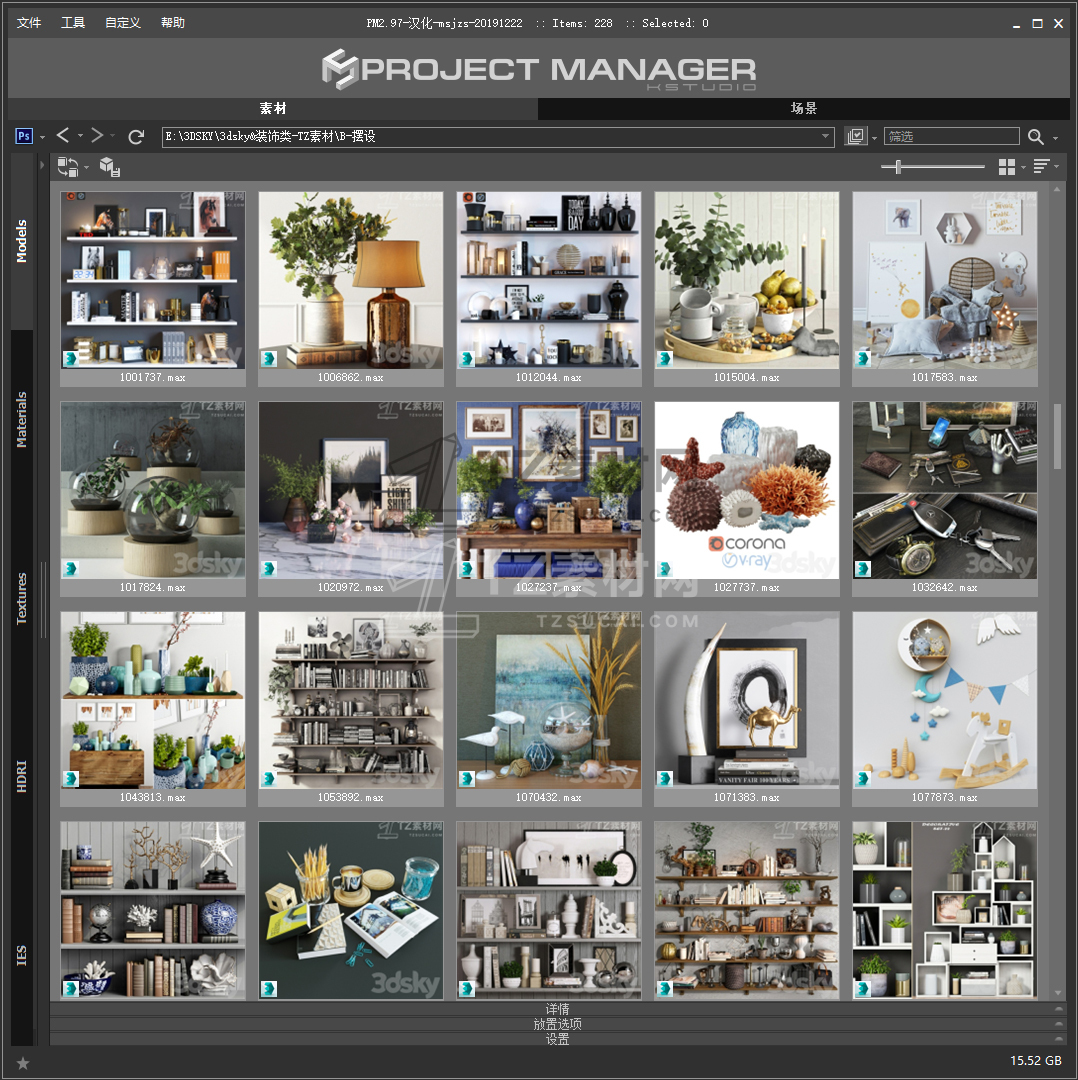
Task: Select the IES side tab
Action: (22, 955)
